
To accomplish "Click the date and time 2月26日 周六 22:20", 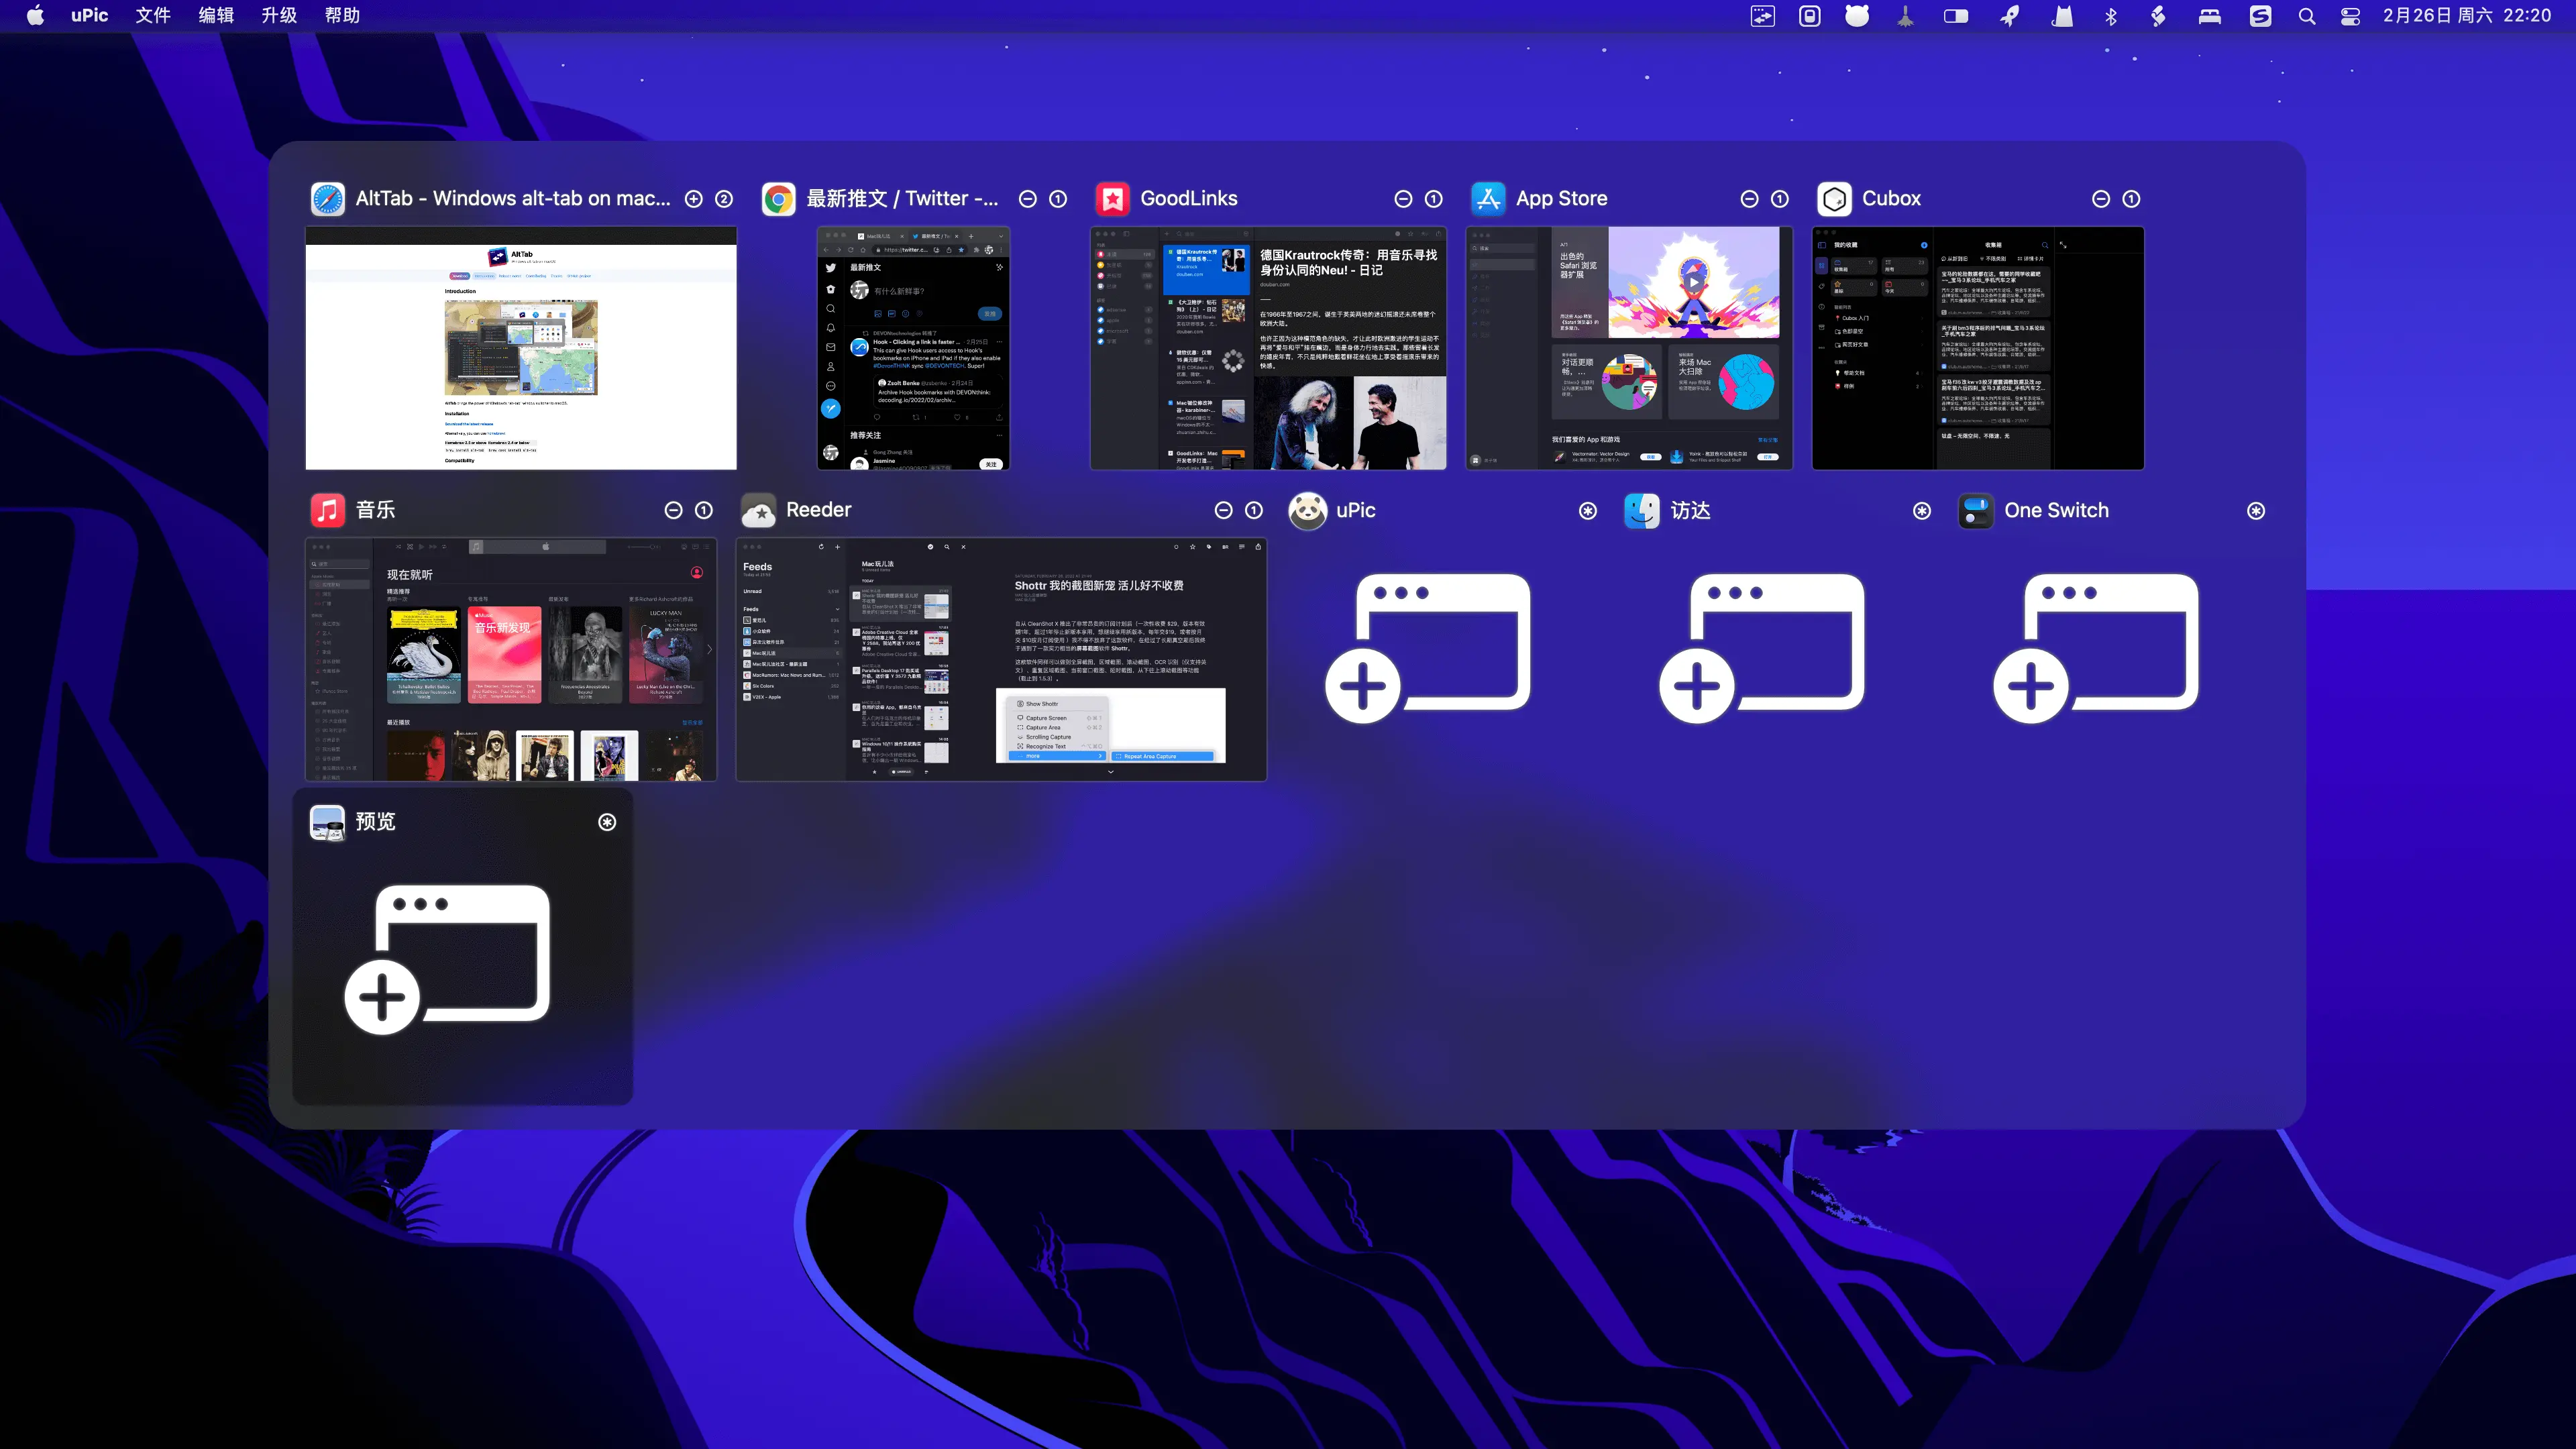I will (x=2467, y=15).
